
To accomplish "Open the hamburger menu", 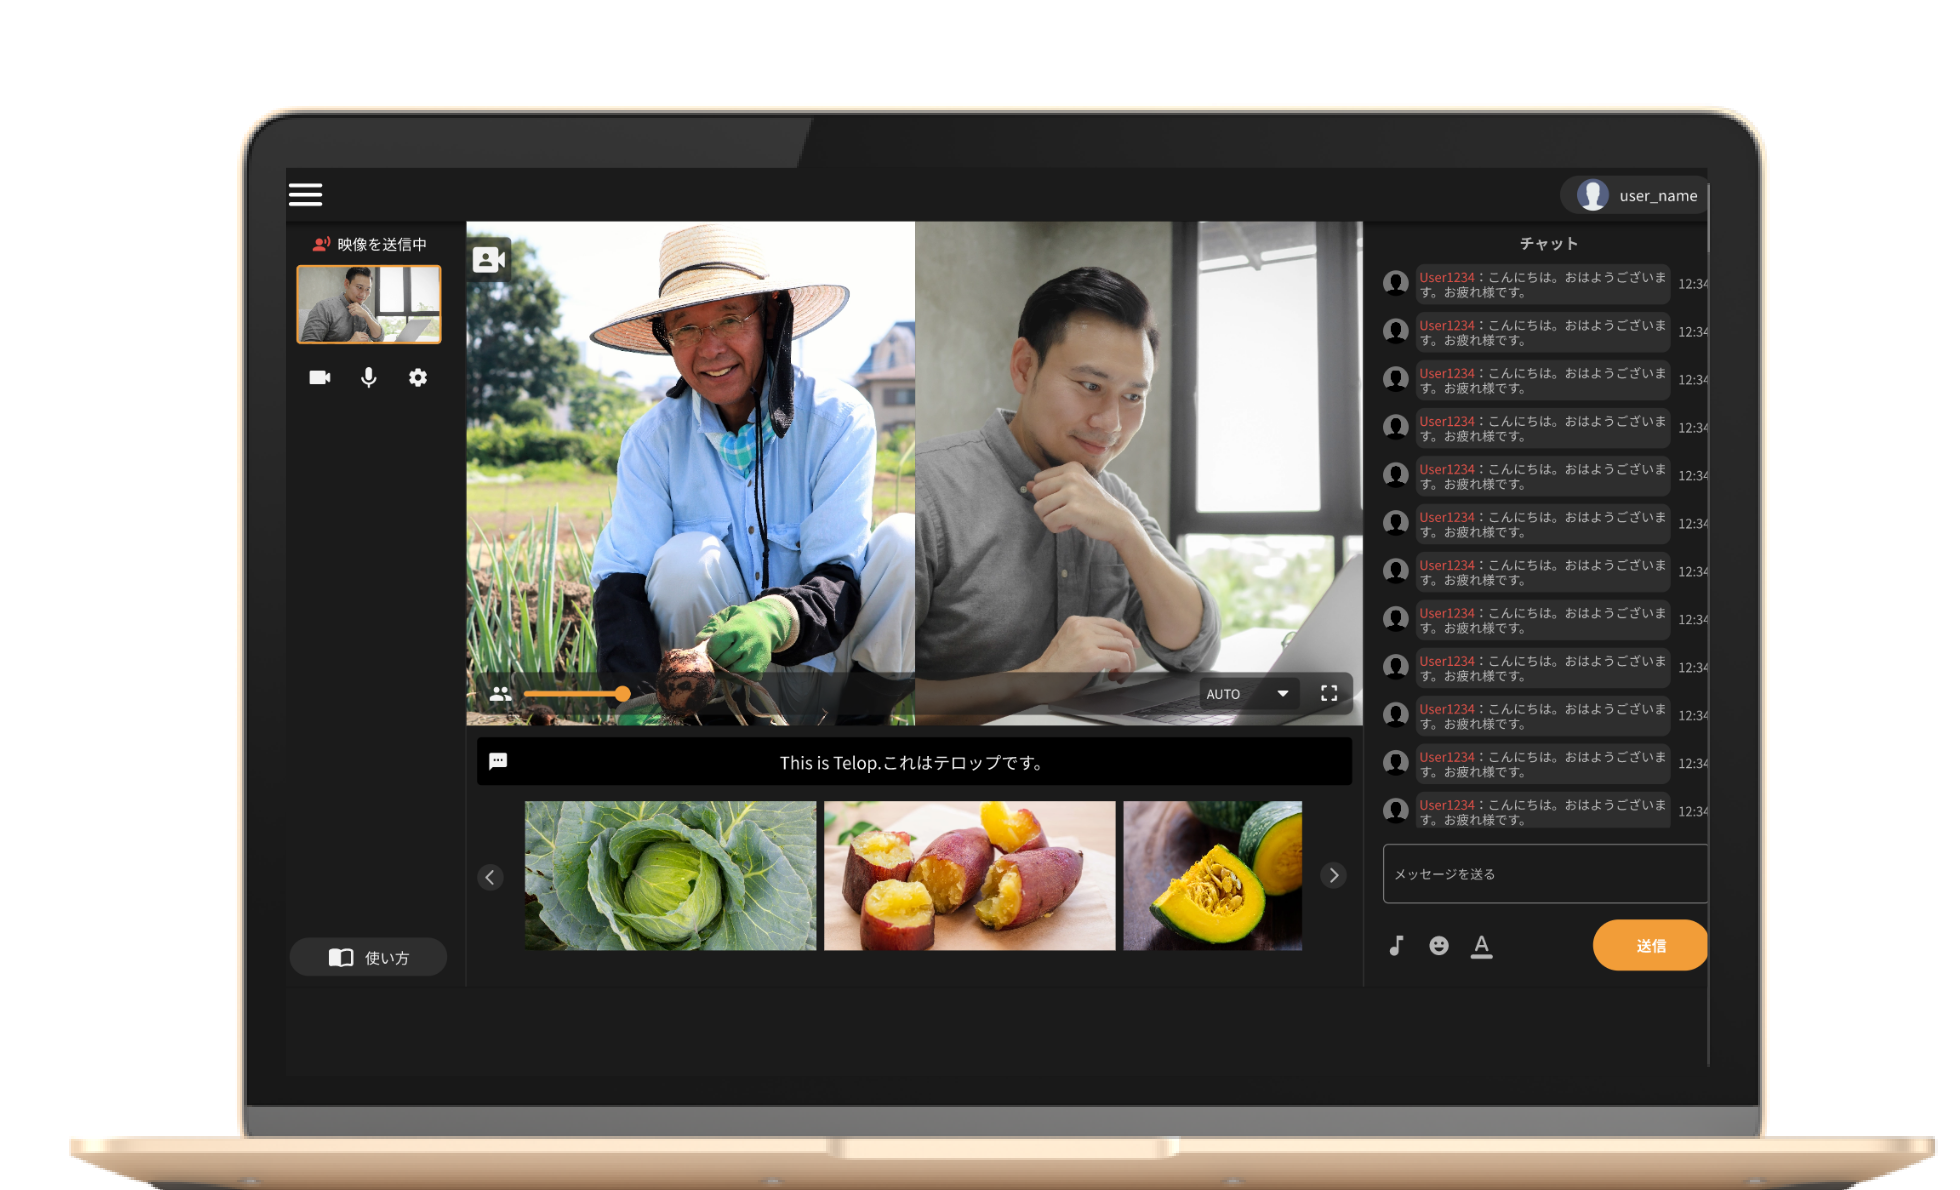I will (306, 194).
